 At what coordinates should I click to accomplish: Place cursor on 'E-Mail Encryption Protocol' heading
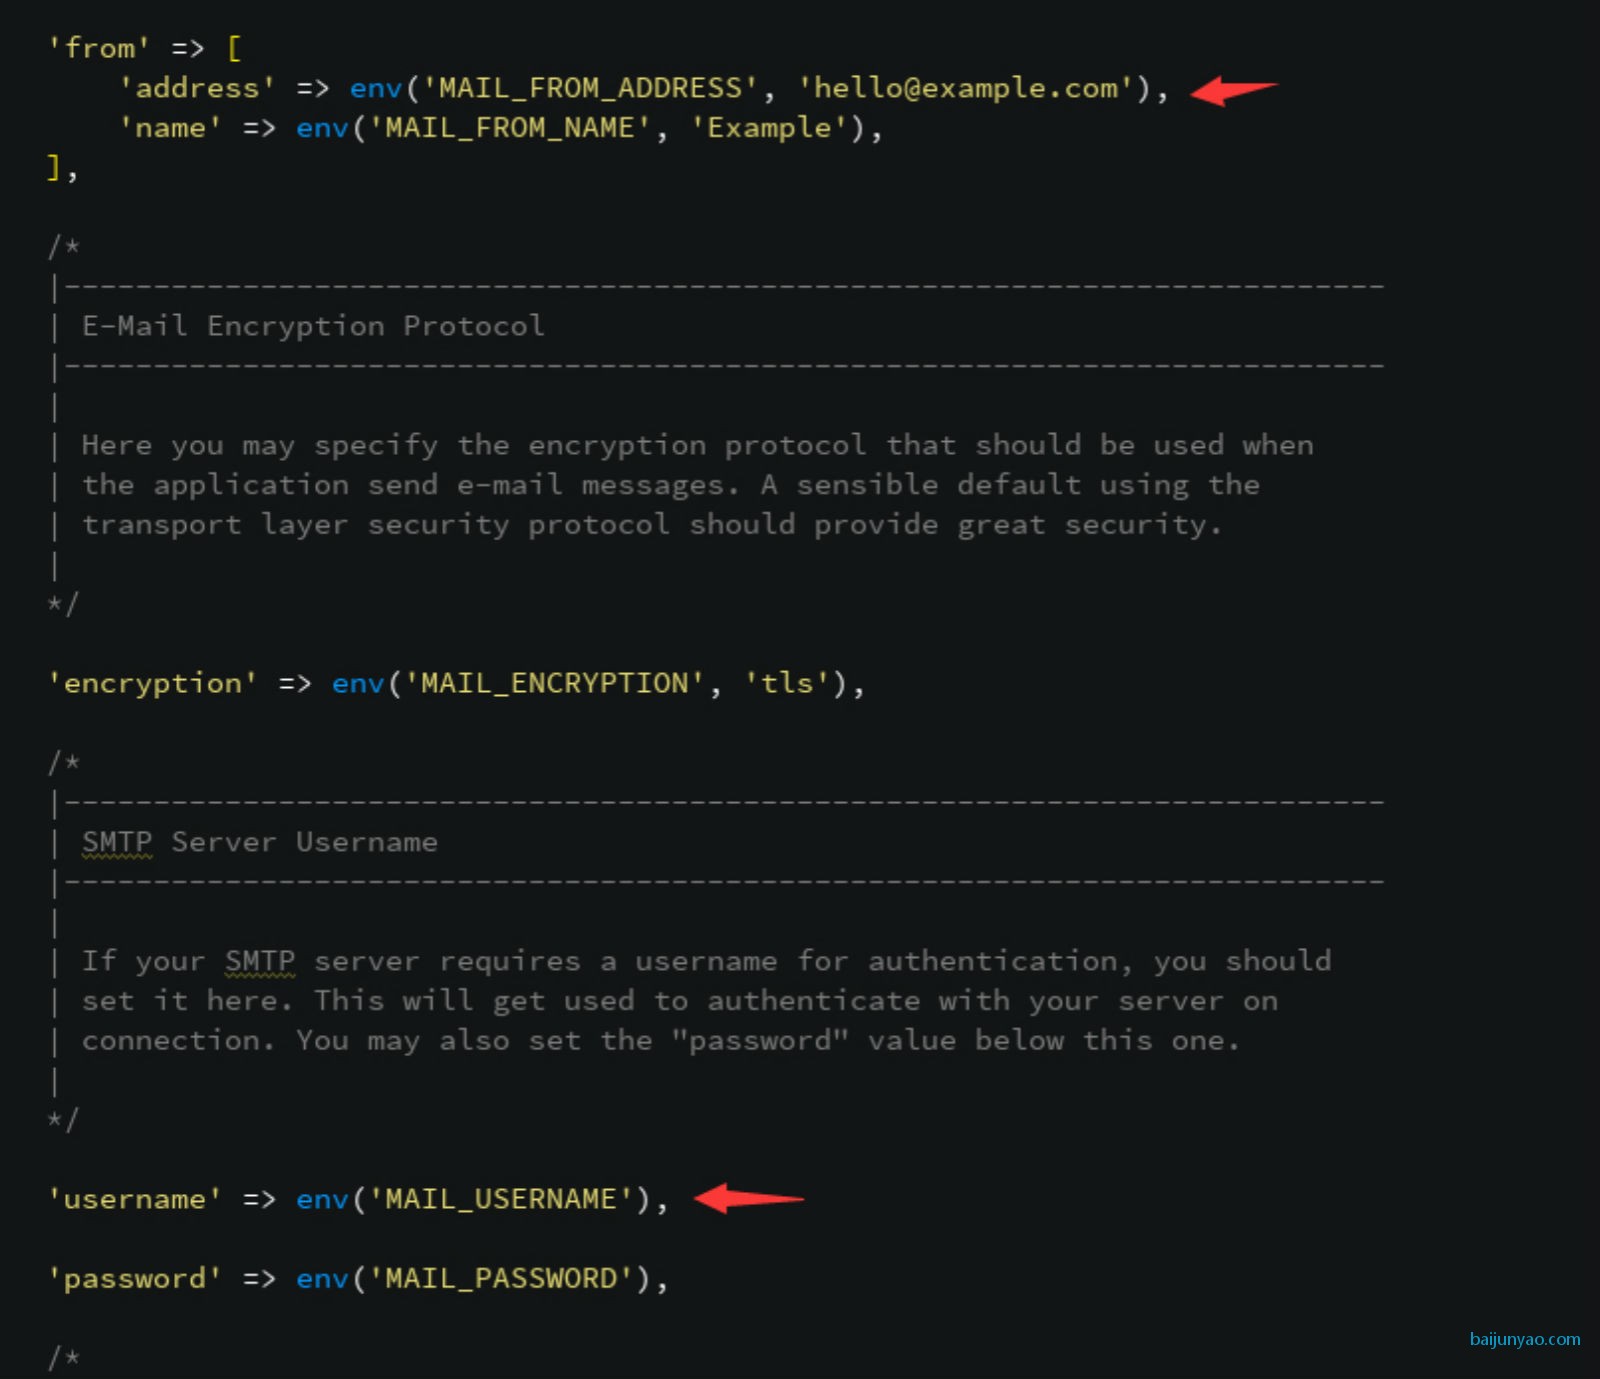313,326
